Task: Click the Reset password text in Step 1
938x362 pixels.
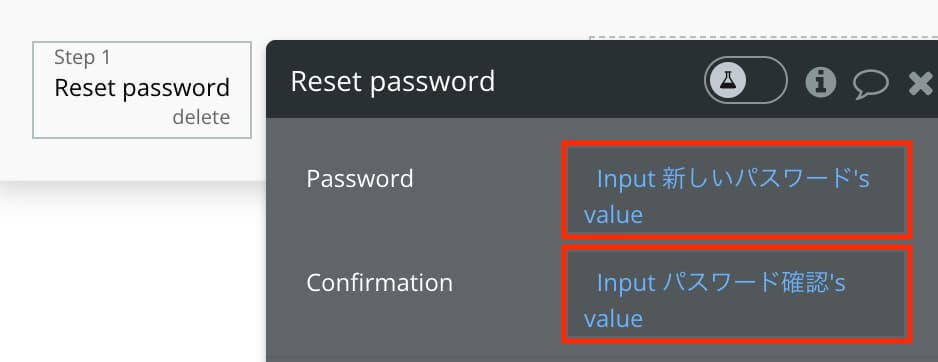Action: click(142, 88)
